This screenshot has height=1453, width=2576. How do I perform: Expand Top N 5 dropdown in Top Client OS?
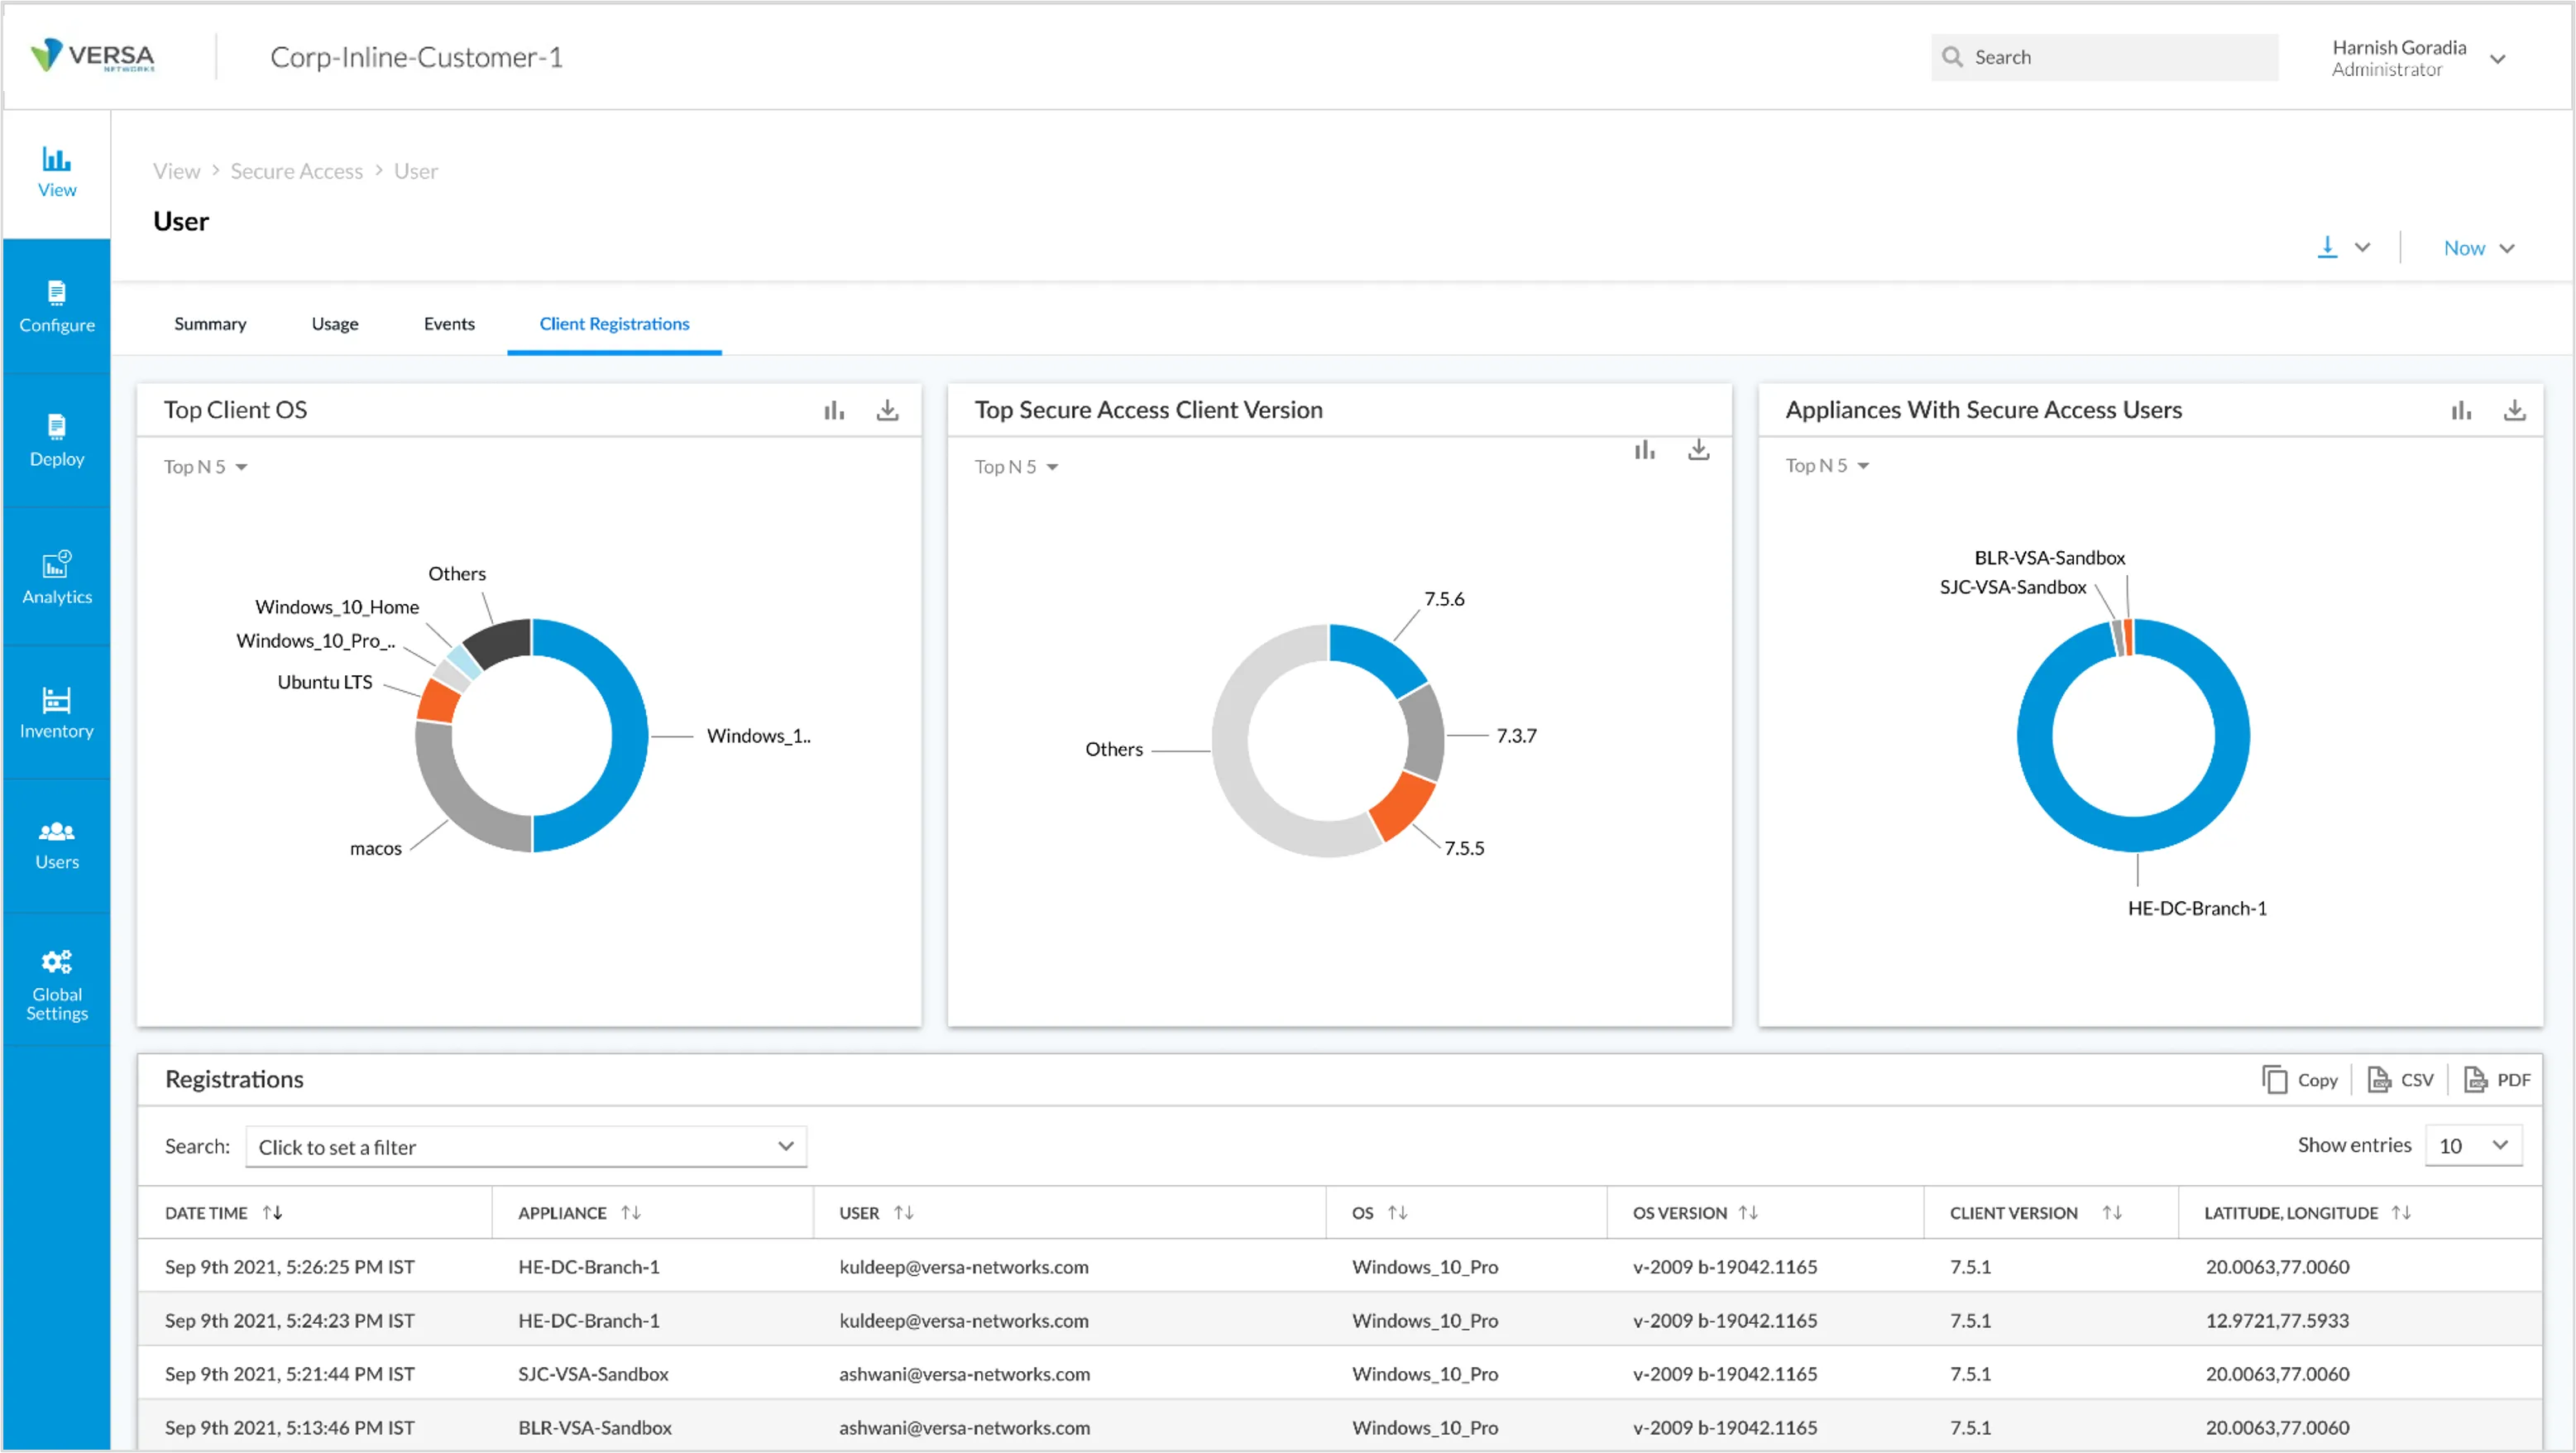[205, 467]
